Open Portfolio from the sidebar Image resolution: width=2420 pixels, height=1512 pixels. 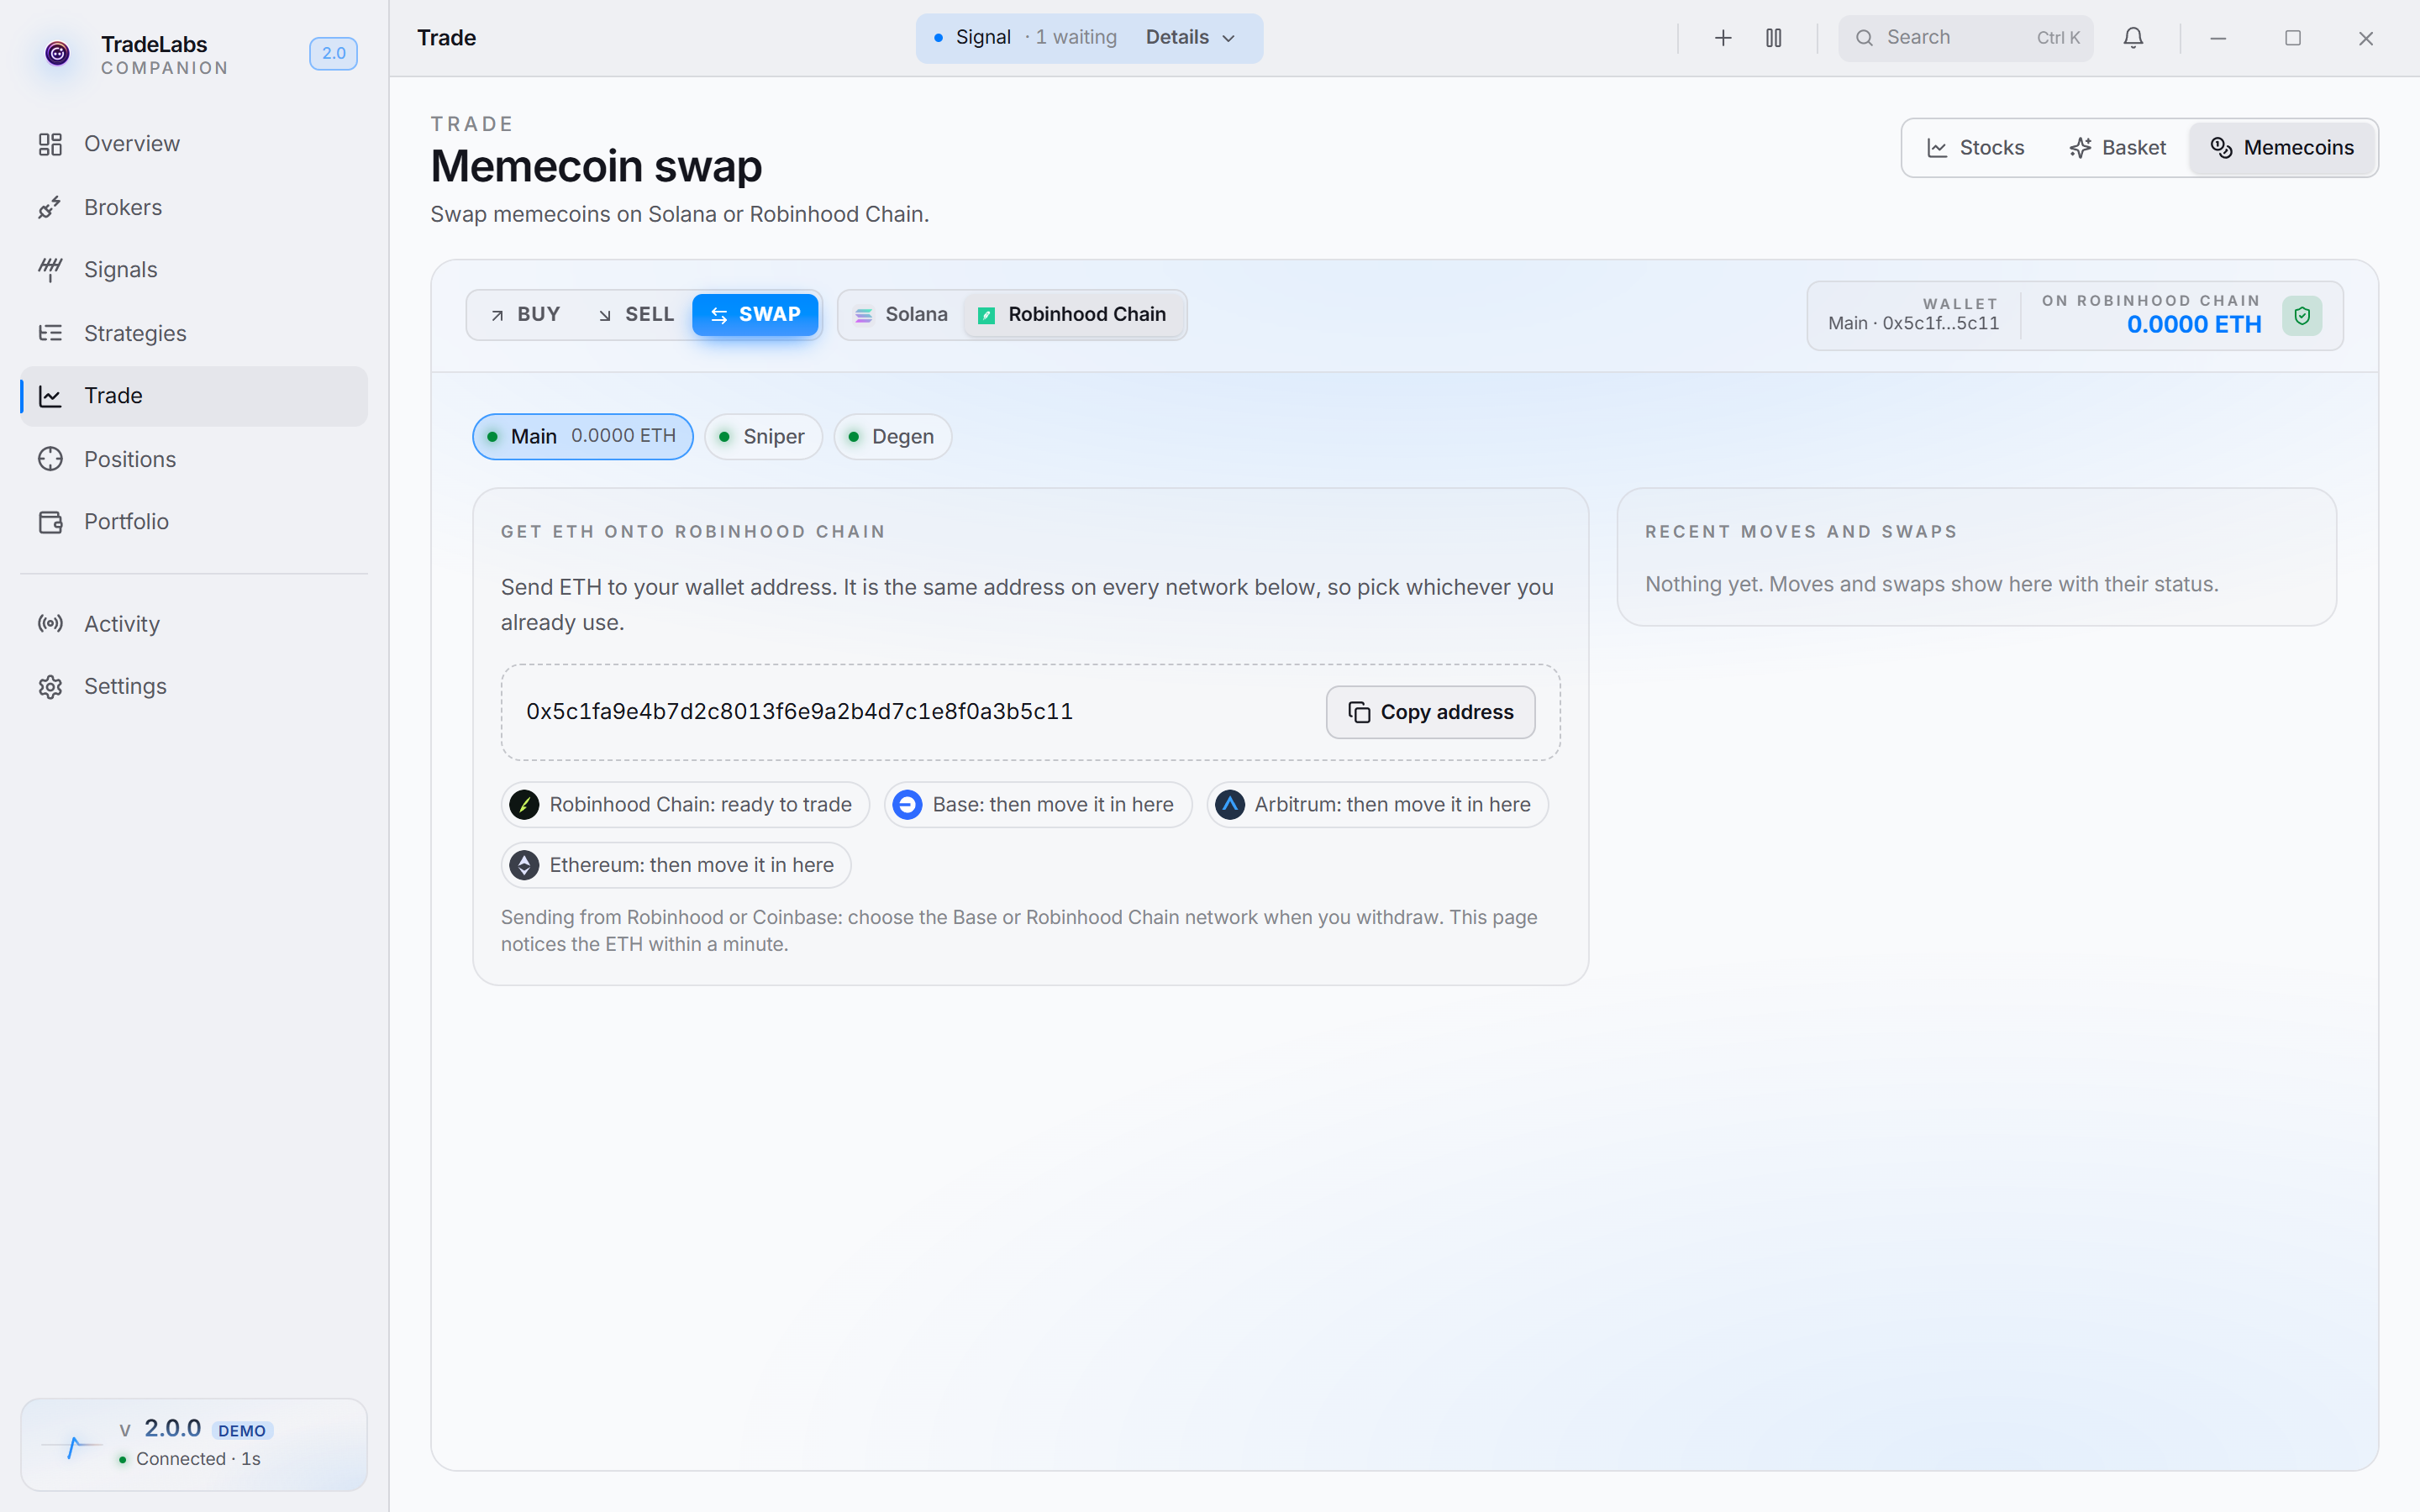tap(194, 522)
